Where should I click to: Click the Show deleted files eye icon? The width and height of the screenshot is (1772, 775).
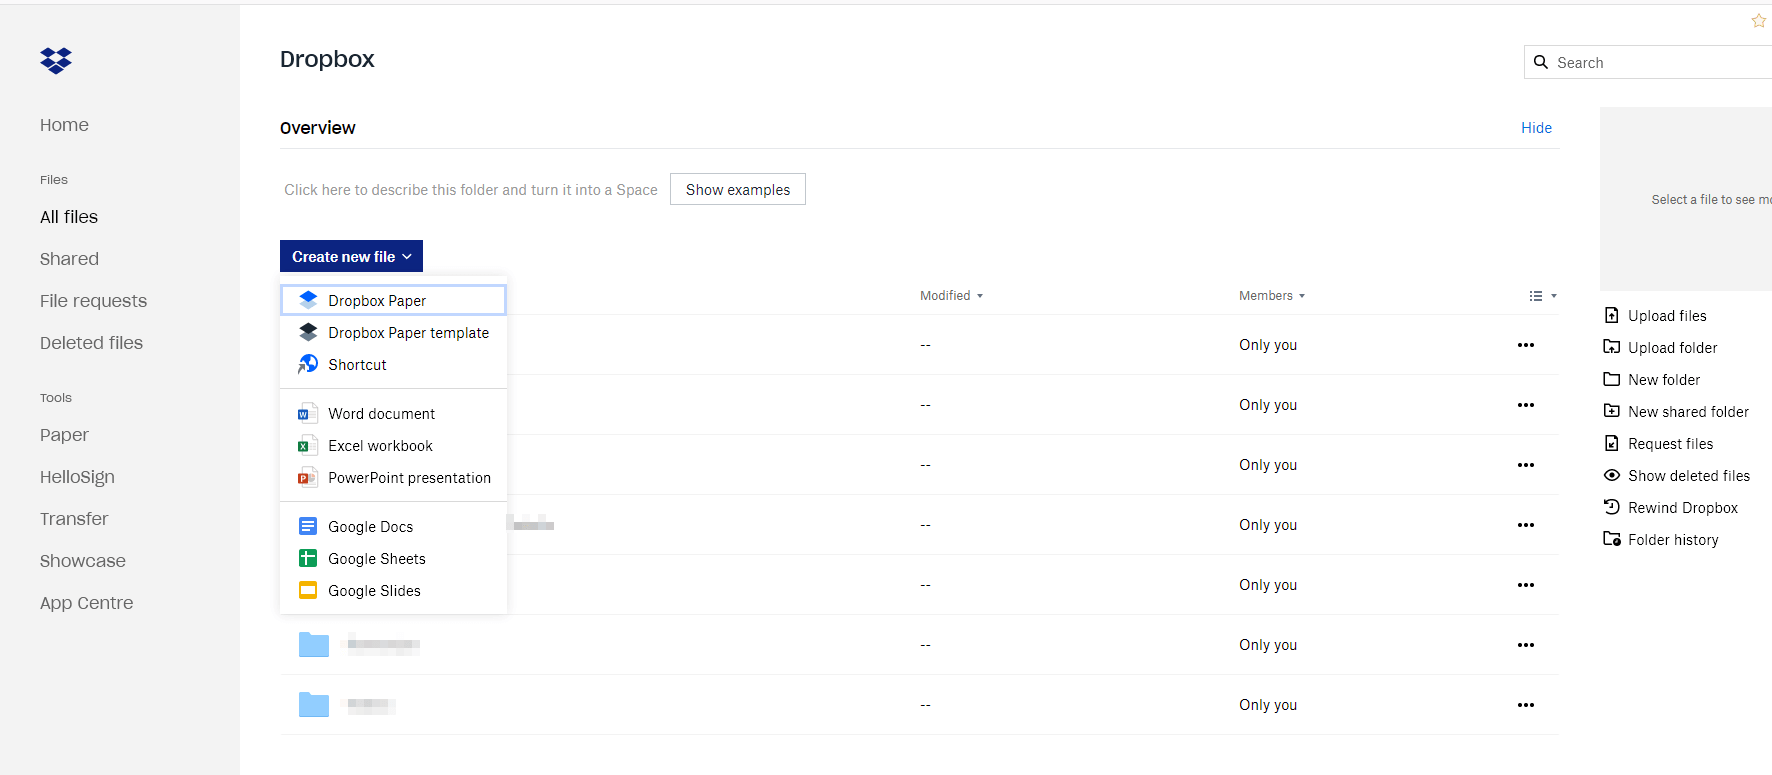pos(1612,475)
